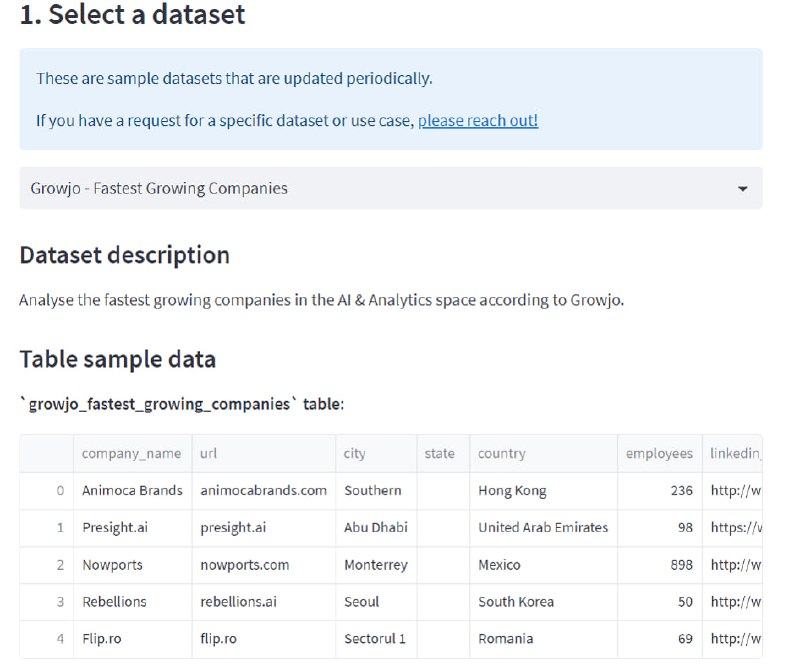Click the row index 2 cell

tap(46, 565)
